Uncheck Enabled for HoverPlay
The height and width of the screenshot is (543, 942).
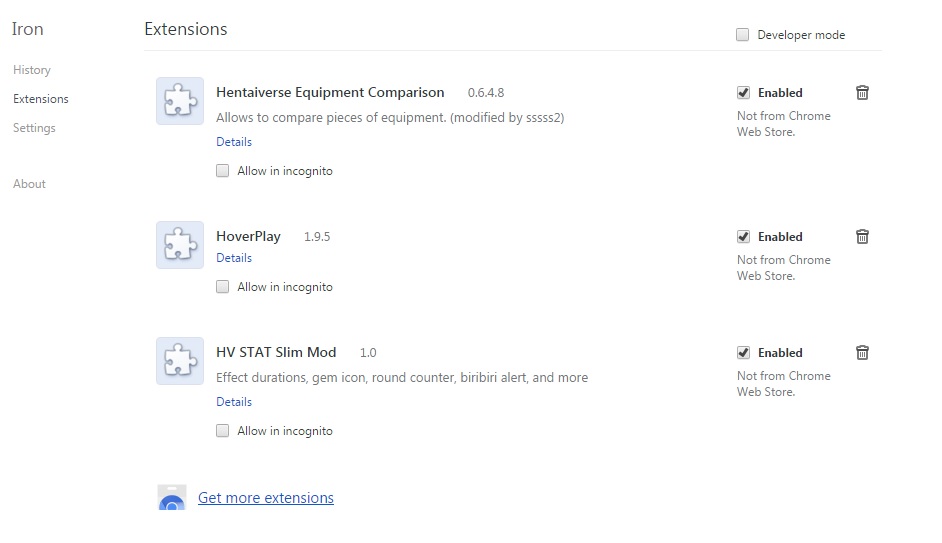[x=743, y=237]
